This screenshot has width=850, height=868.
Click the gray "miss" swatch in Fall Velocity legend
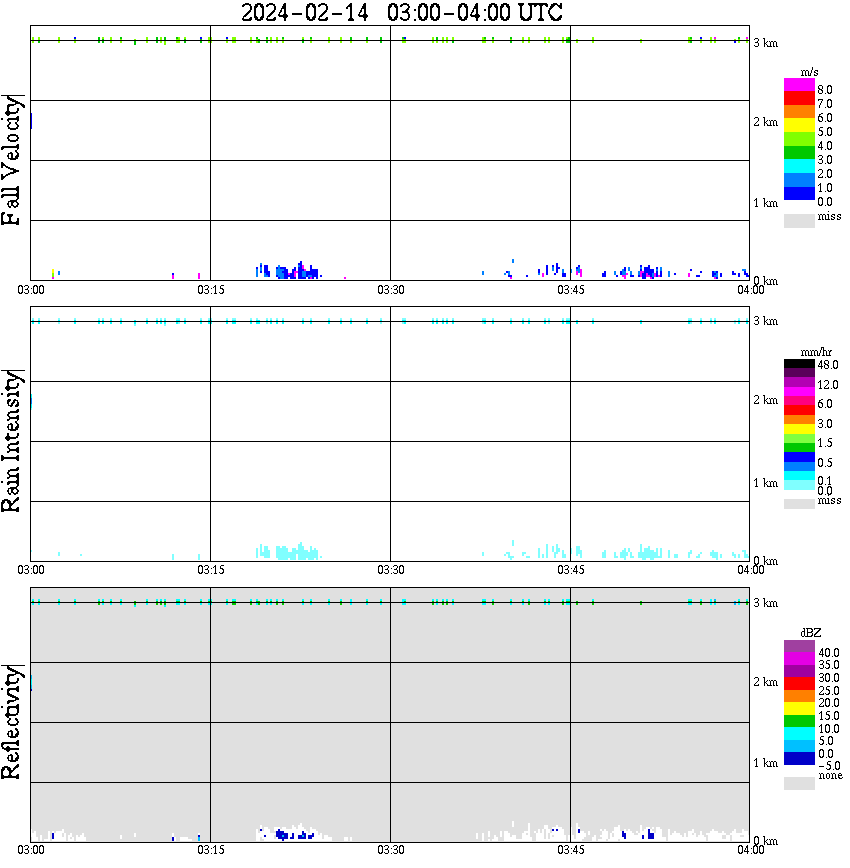click(799, 220)
